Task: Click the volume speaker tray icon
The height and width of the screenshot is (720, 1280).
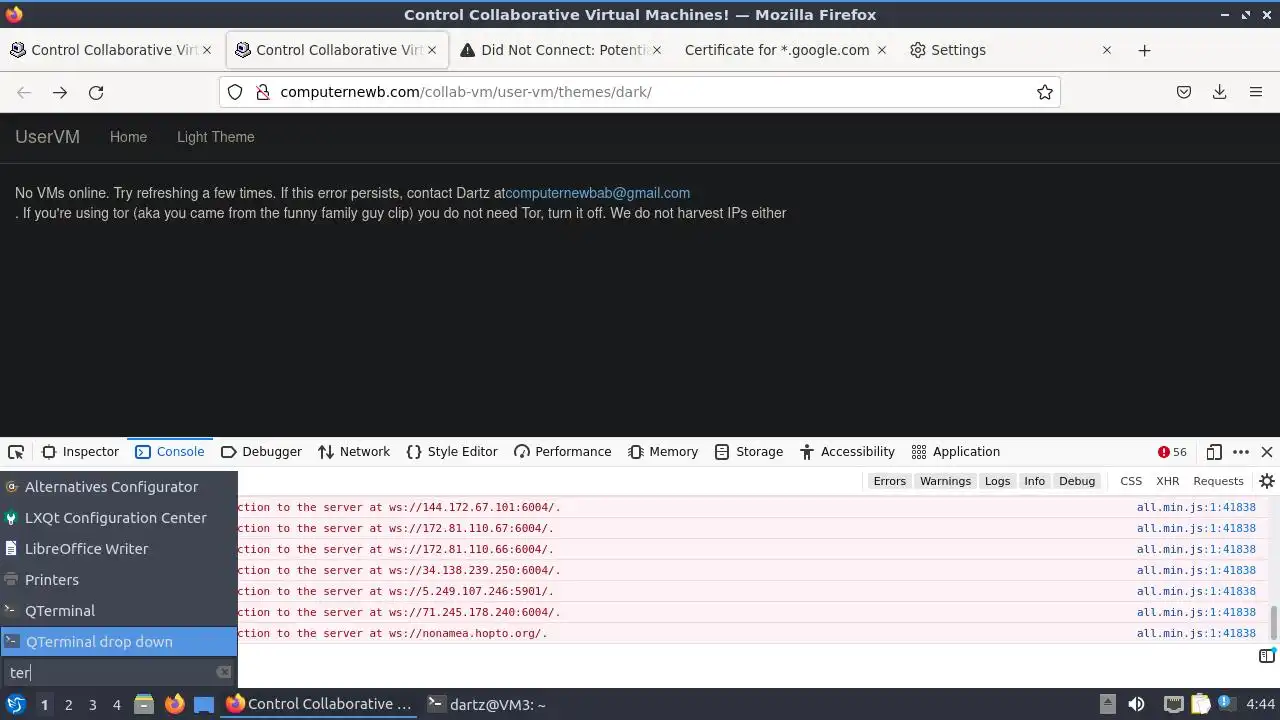Action: (1136, 704)
